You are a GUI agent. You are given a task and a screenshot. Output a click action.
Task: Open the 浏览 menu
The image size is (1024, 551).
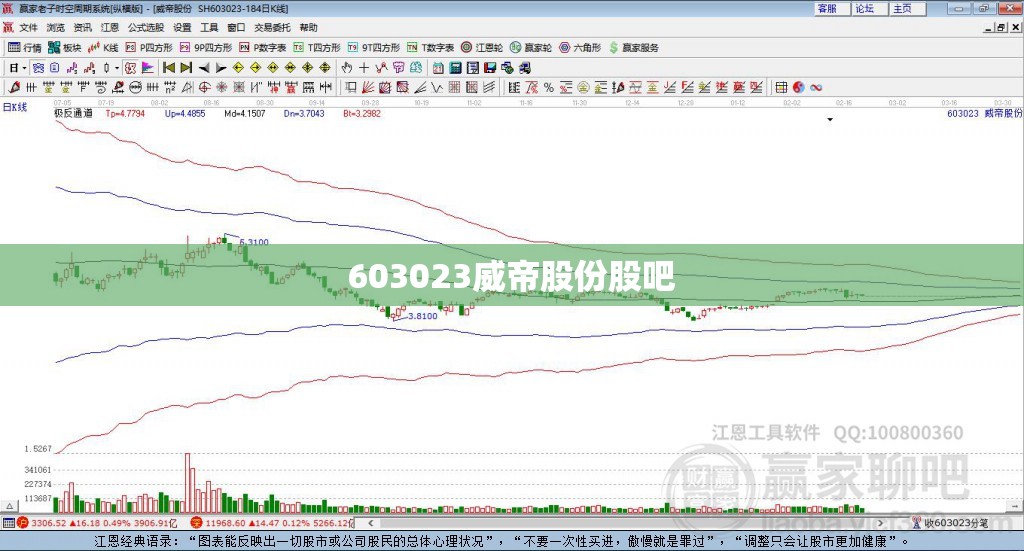click(56, 27)
